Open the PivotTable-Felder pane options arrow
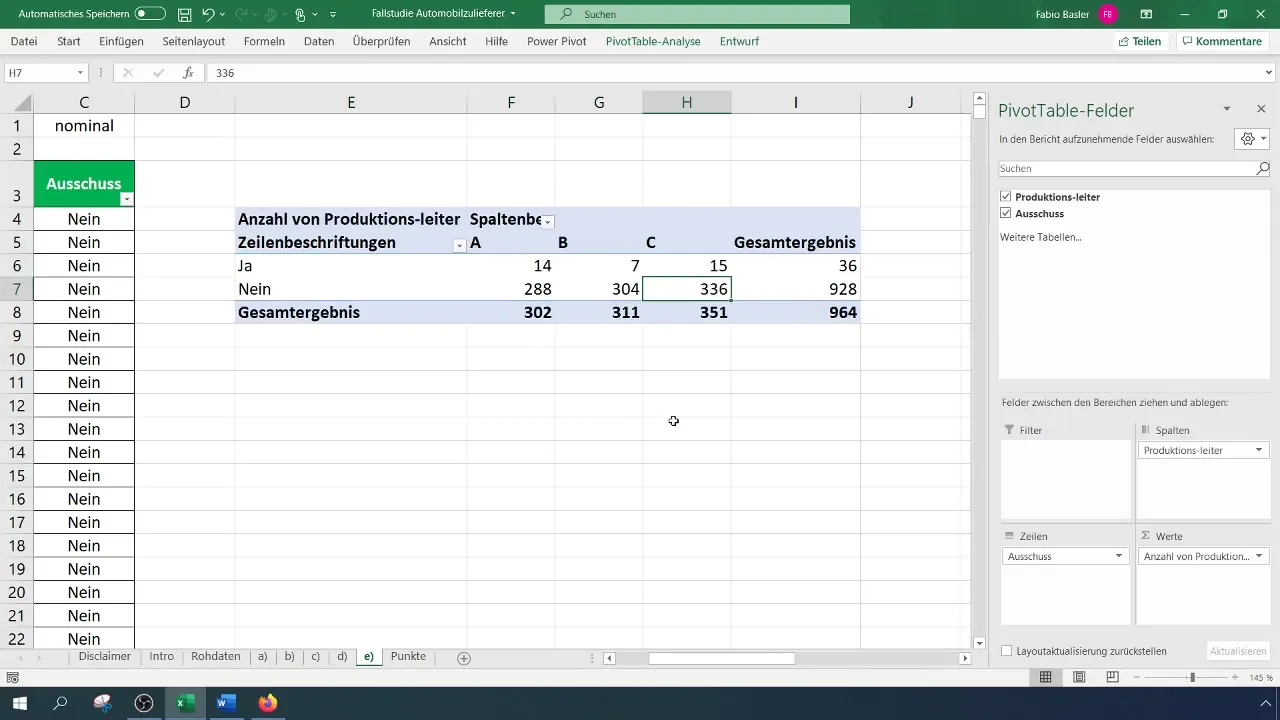Image resolution: width=1280 pixels, height=720 pixels. (1227, 108)
